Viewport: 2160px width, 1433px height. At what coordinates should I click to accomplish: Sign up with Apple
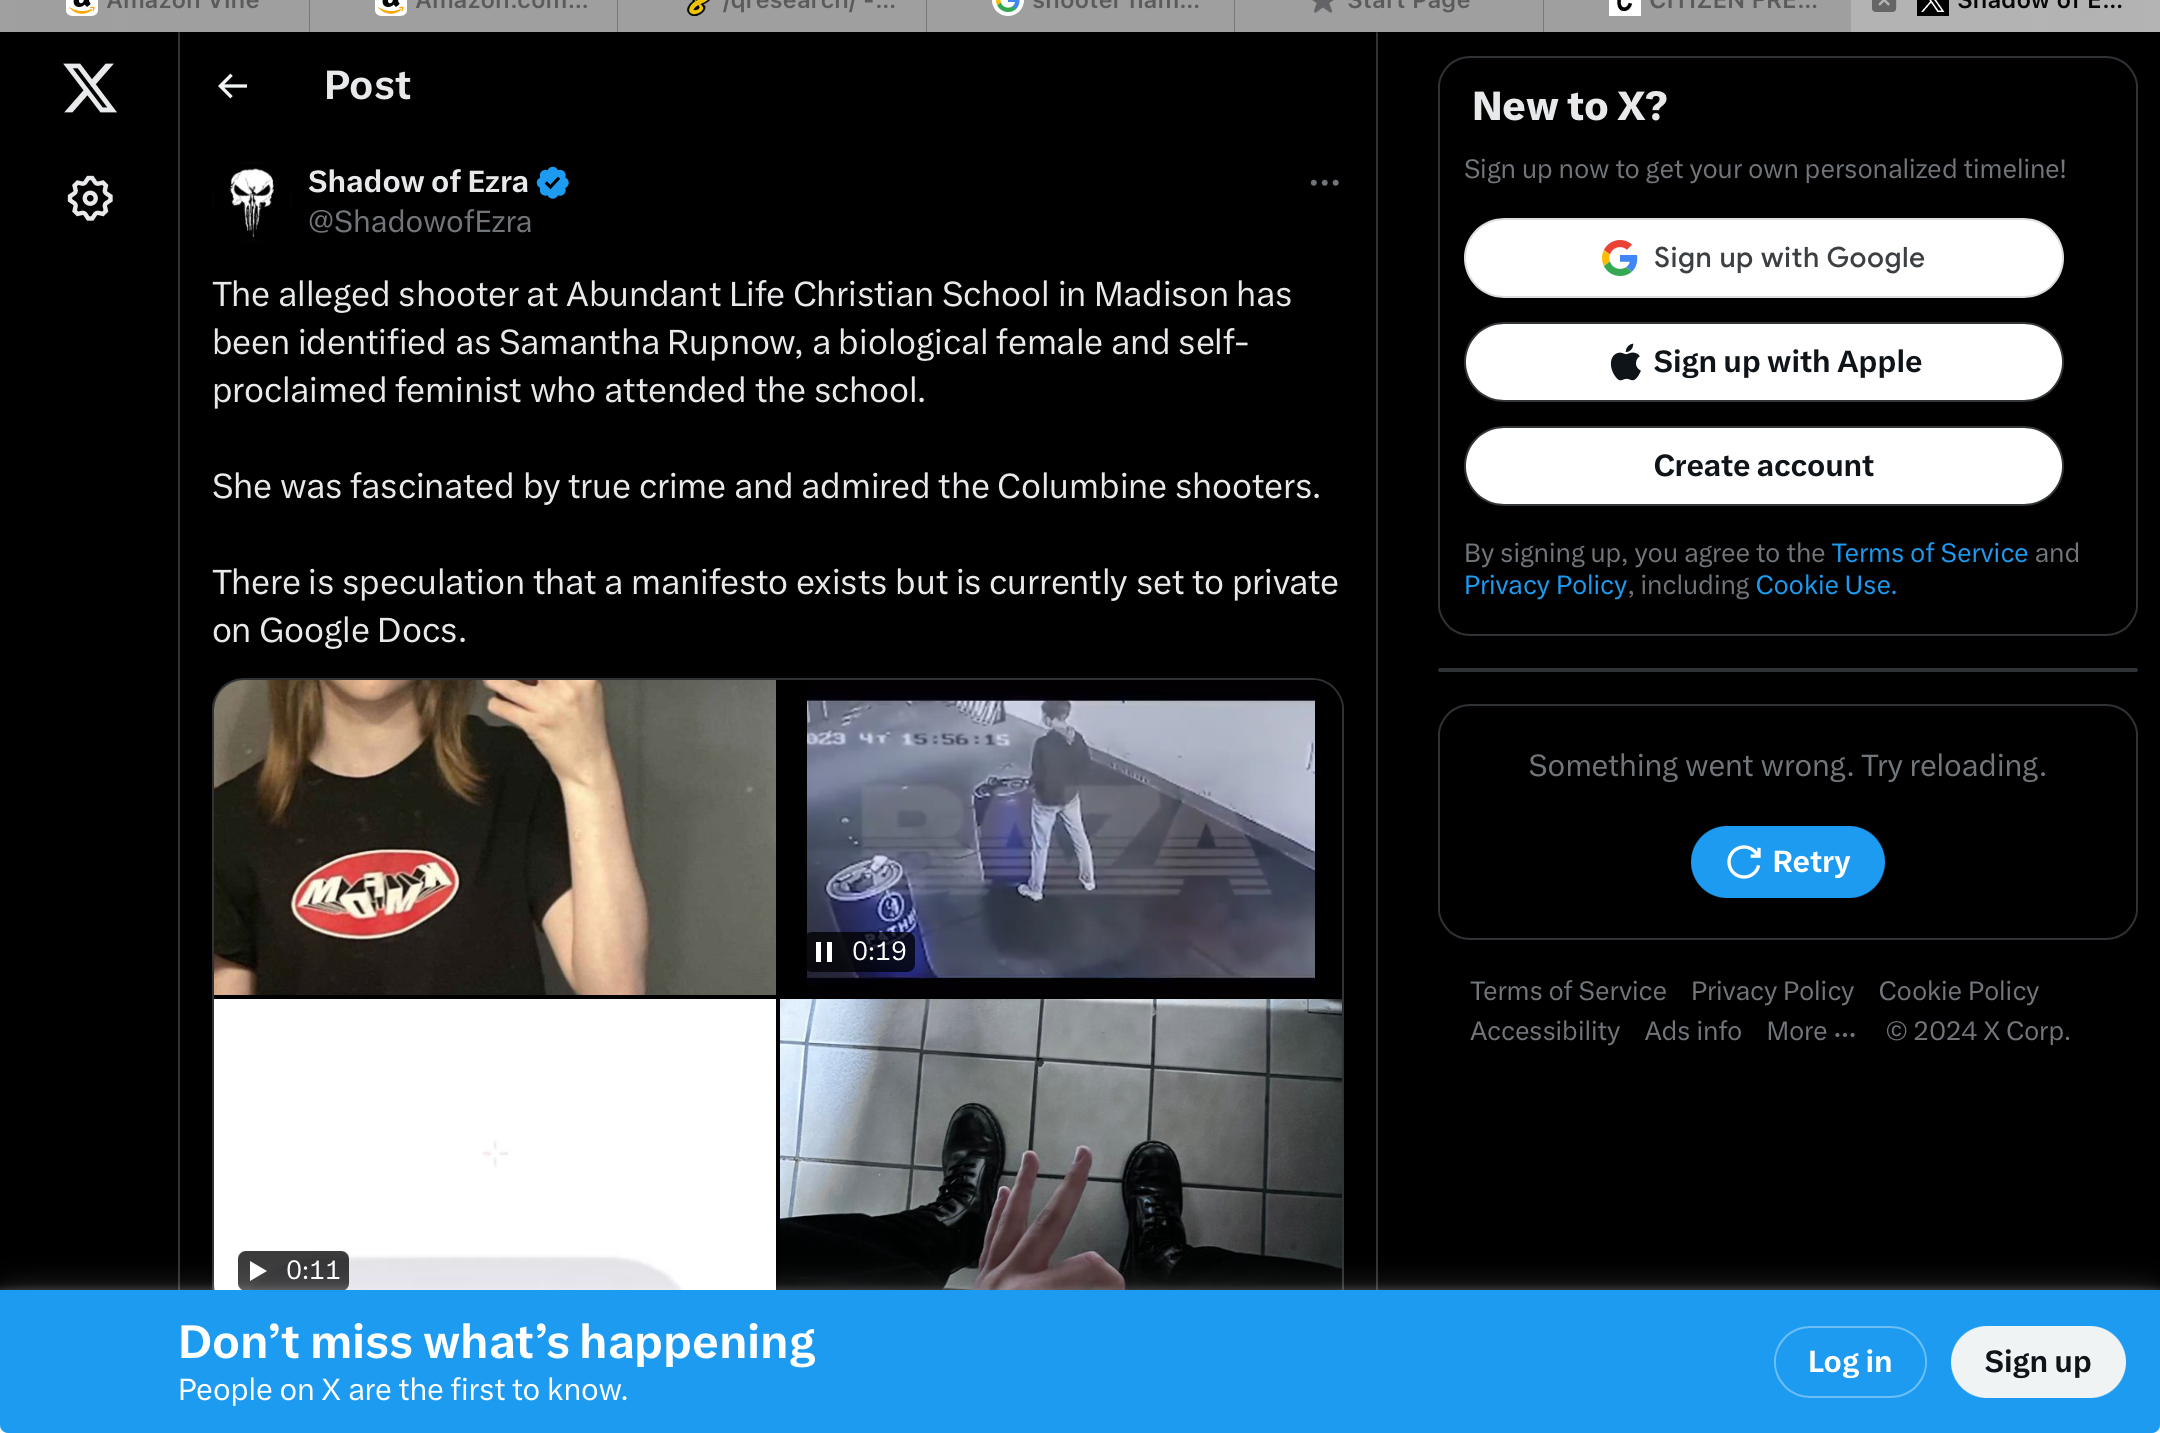point(1763,362)
